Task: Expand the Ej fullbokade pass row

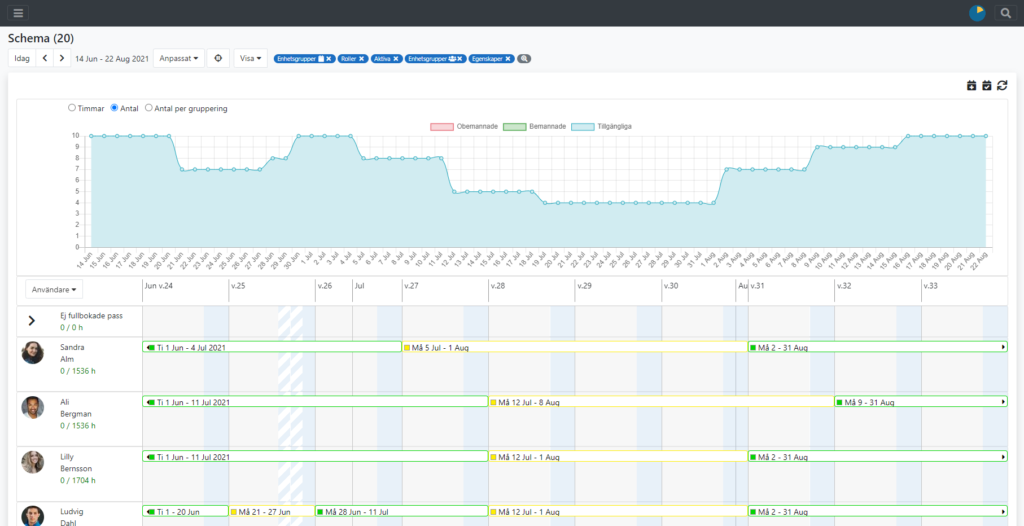Action: [x=31, y=321]
